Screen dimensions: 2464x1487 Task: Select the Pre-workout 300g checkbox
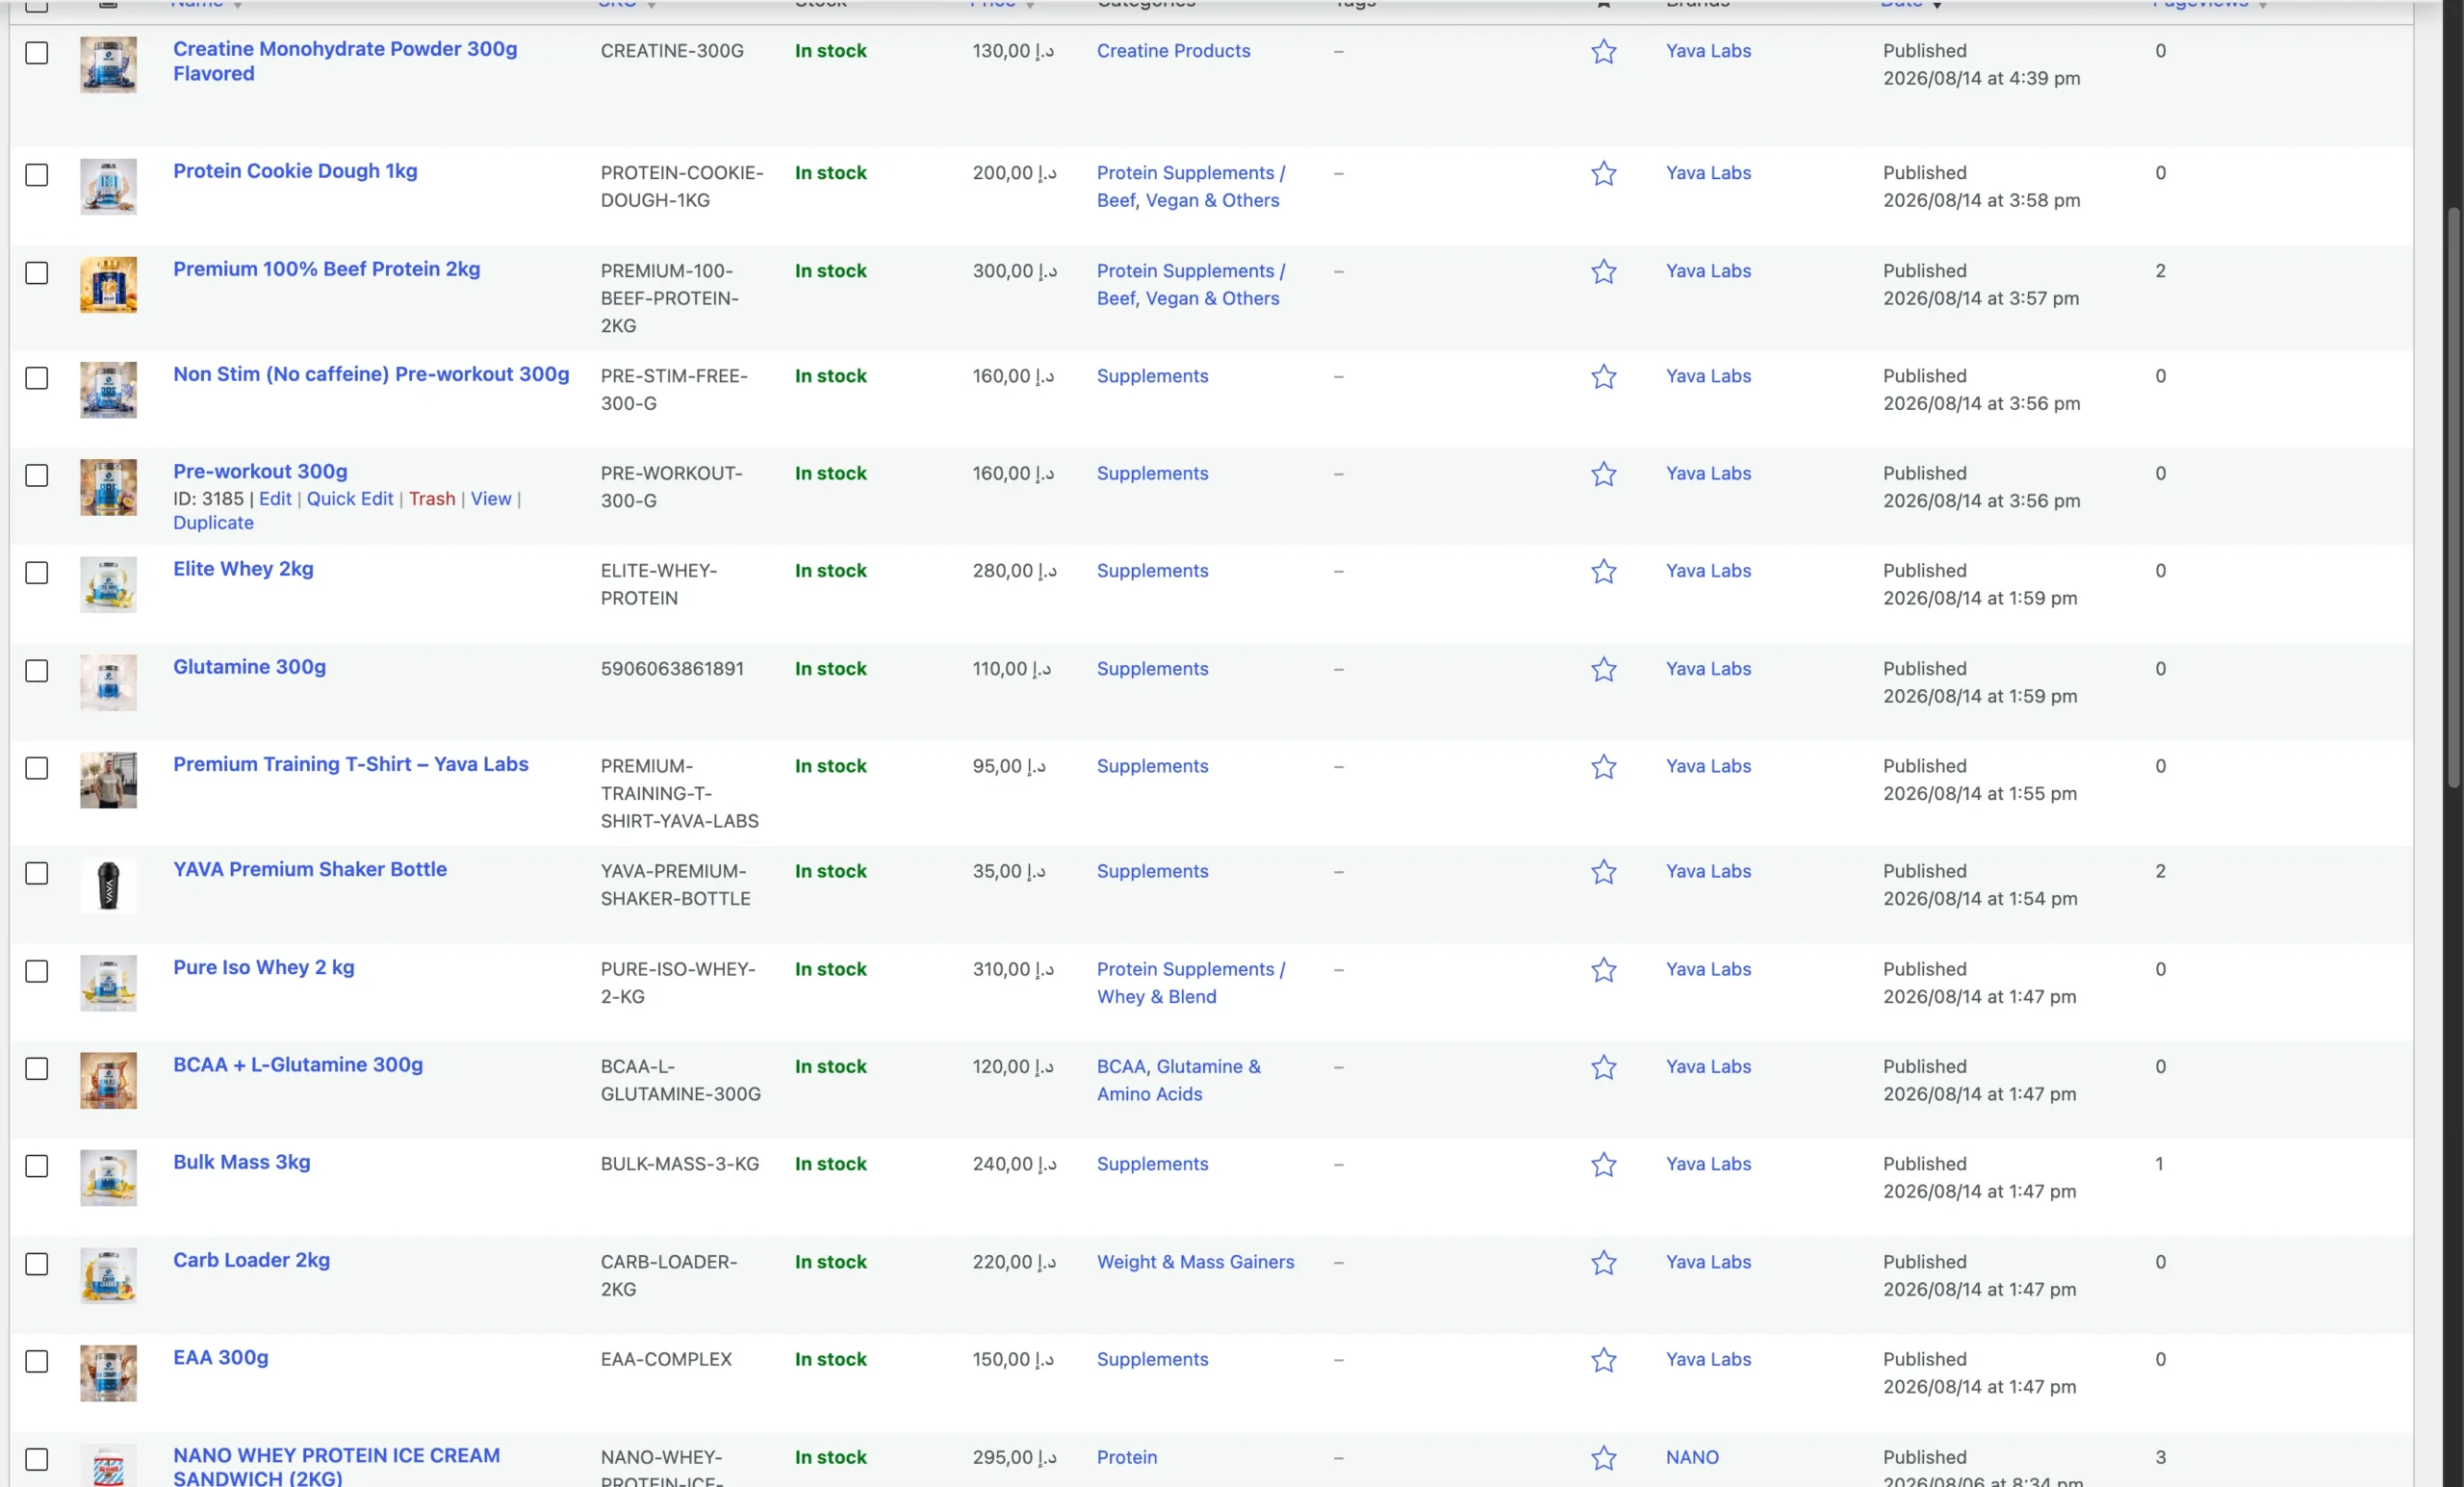tap(37, 475)
